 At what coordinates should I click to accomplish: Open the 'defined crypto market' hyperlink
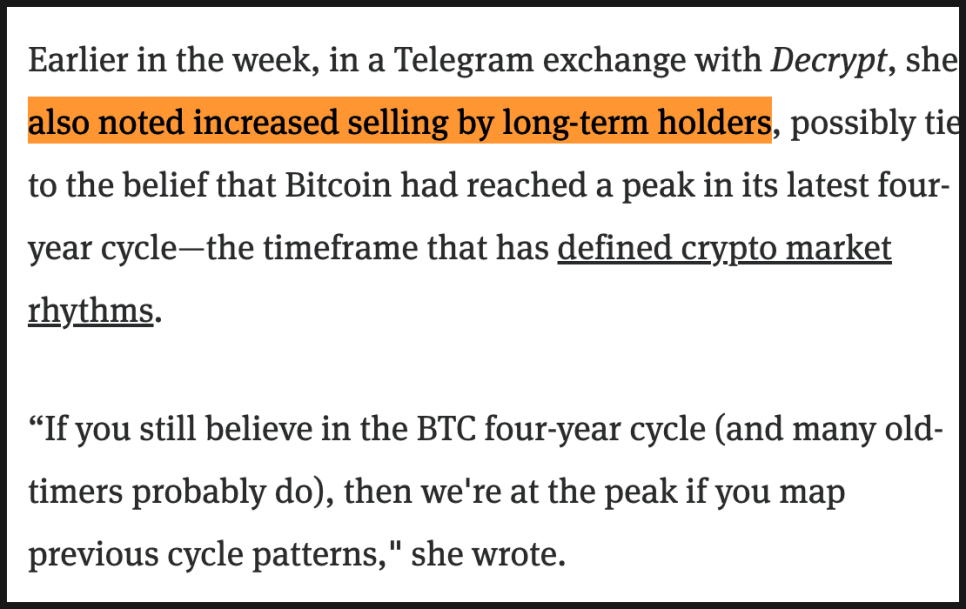click(723, 248)
